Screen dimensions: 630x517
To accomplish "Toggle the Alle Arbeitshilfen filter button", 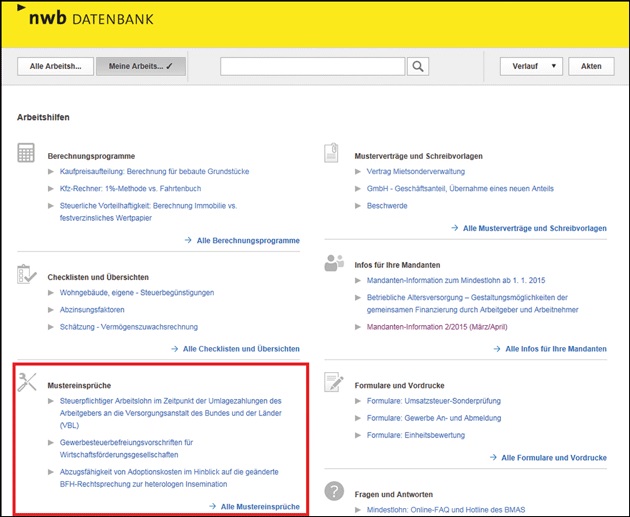I will [55, 66].
